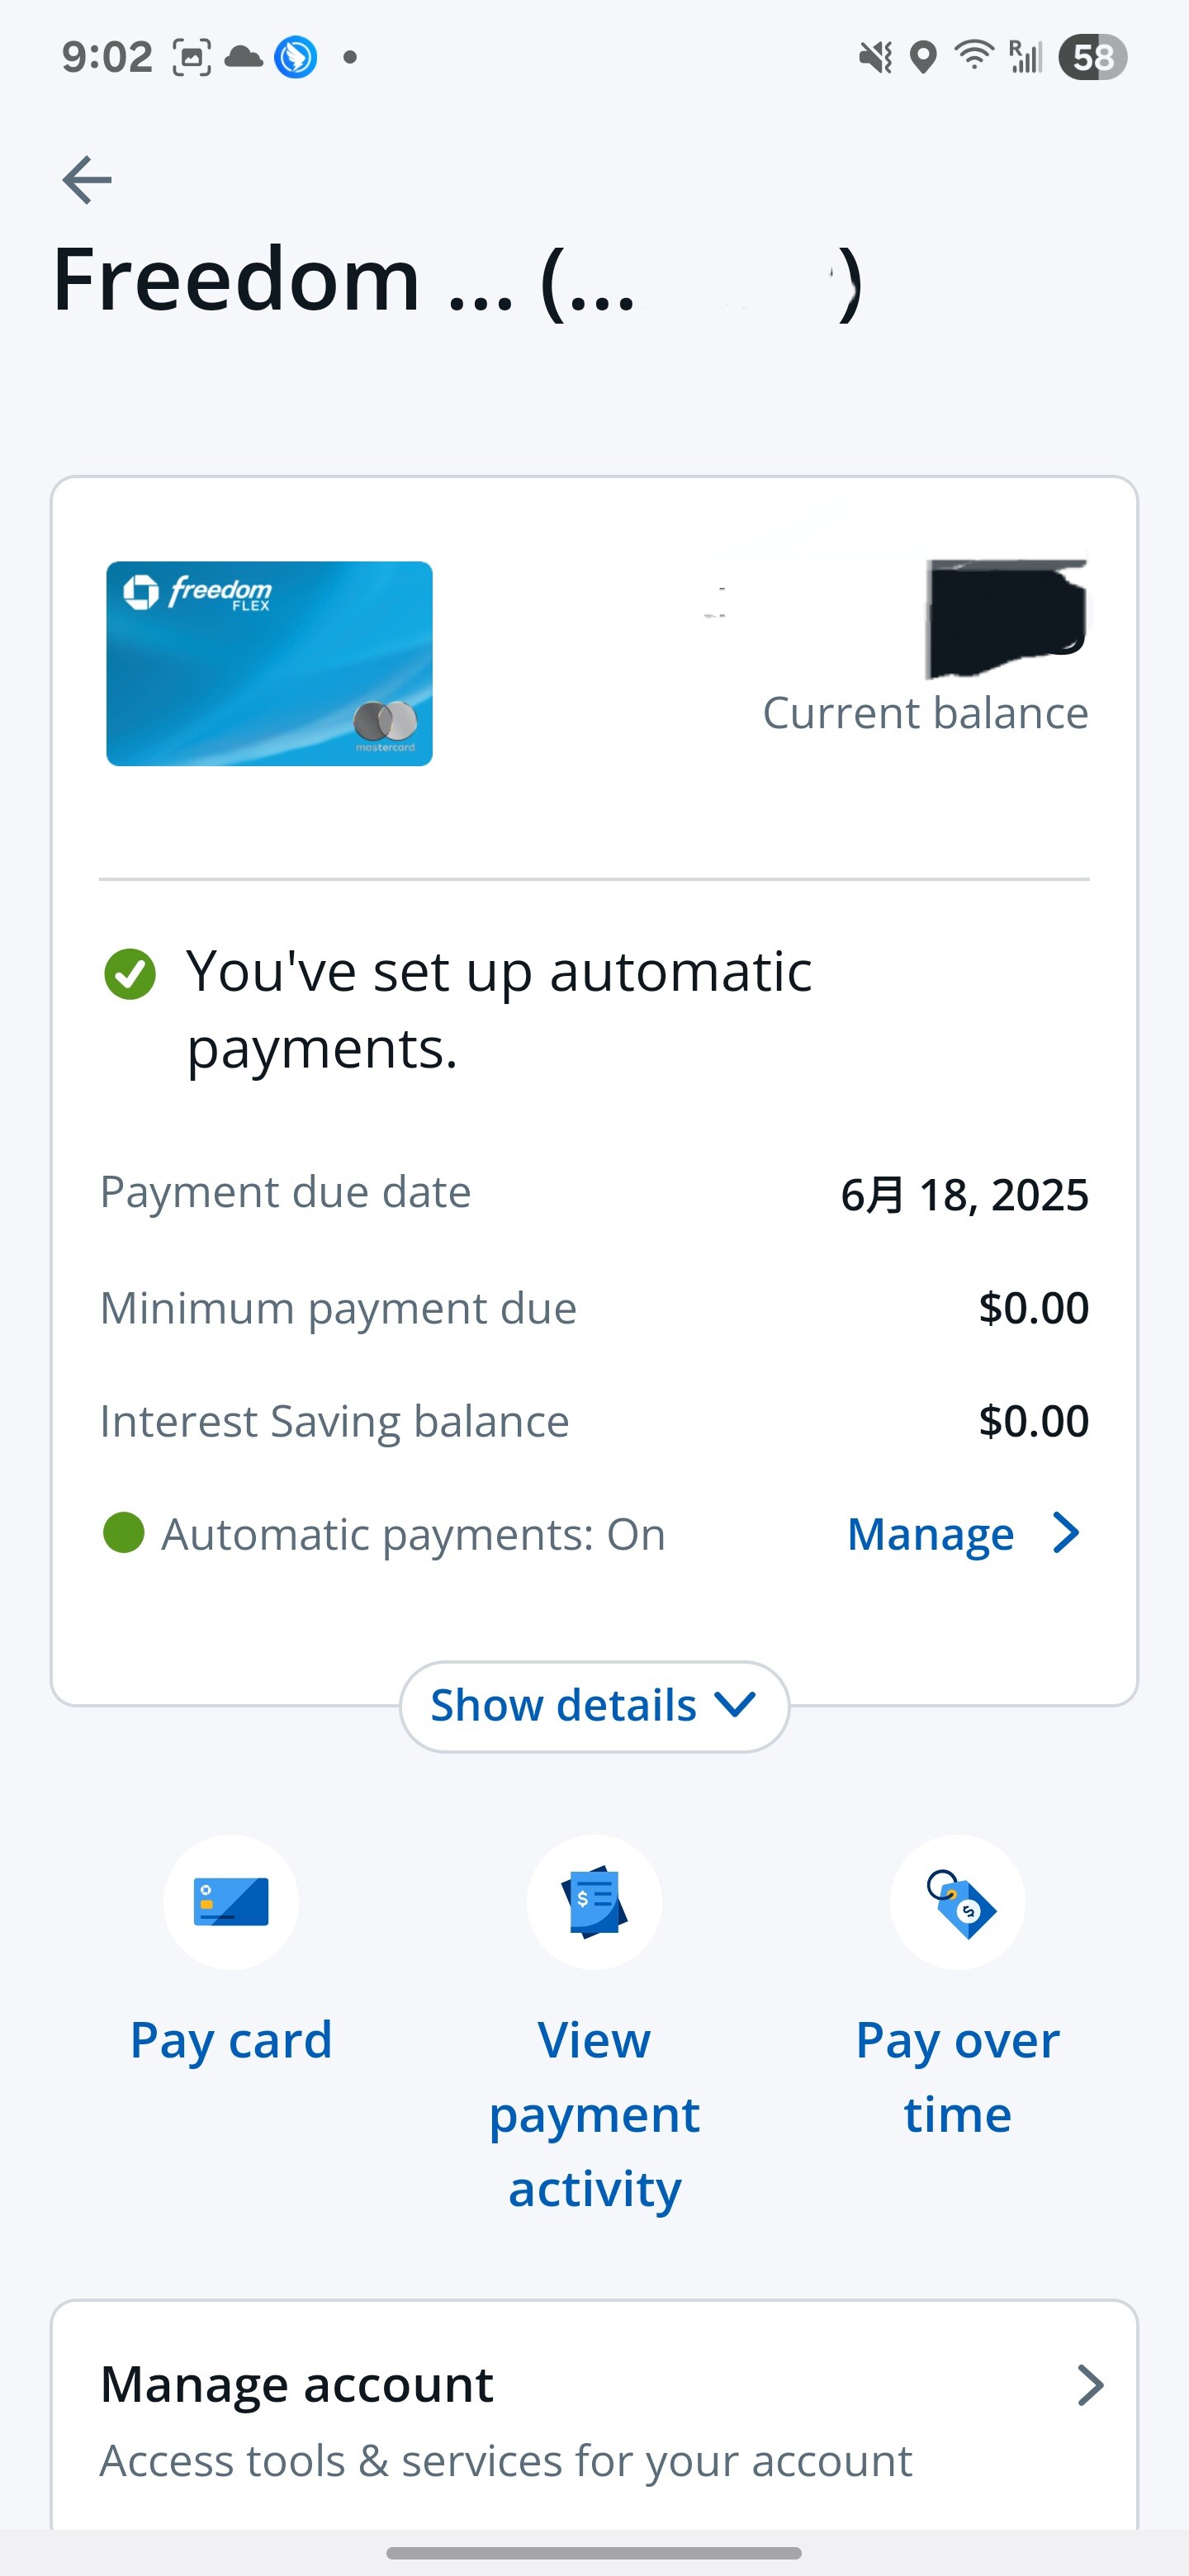Image resolution: width=1189 pixels, height=2576 pixels.
Task: Tap the chevron next to Manage
Action: (1066, 1532)
